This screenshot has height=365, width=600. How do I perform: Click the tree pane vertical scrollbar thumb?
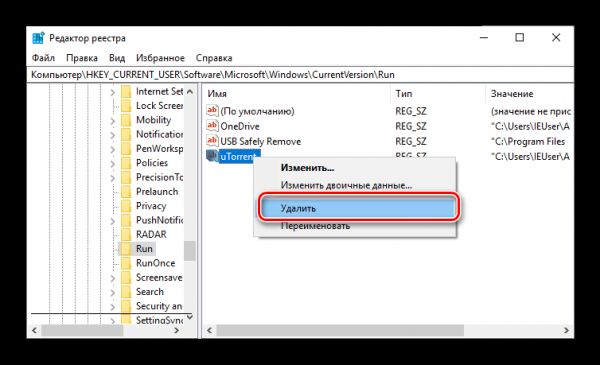click(190, 251)
